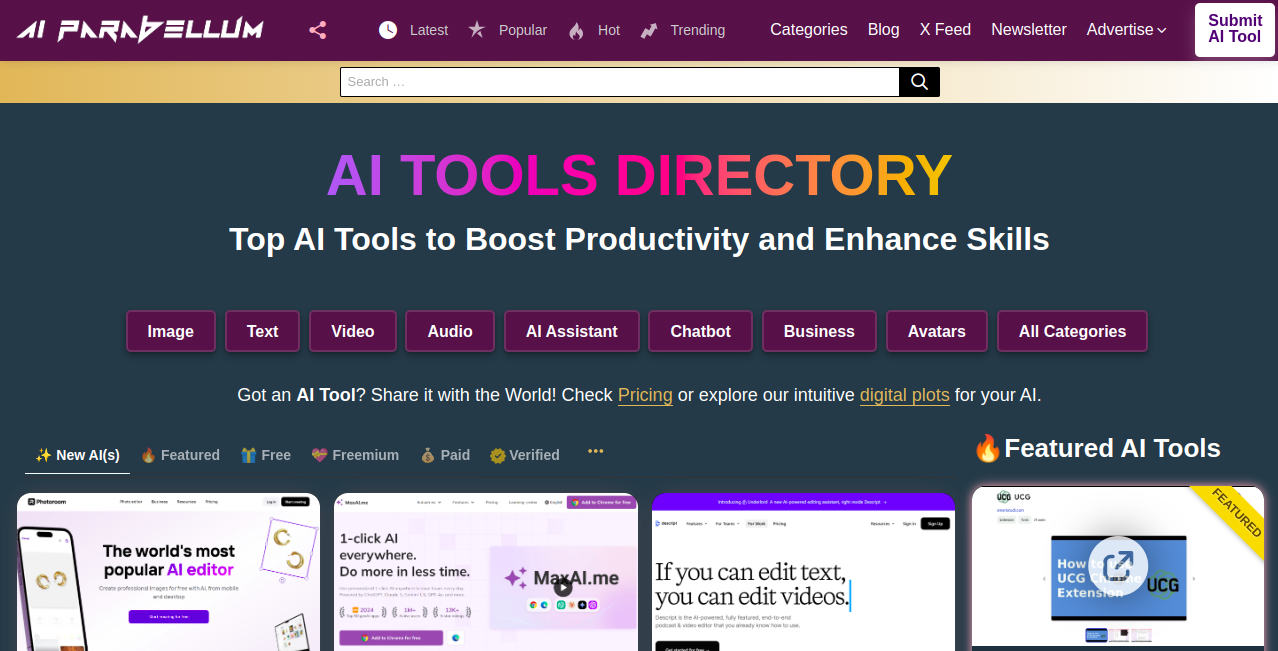Open the Blog menu item
This screenshot has width=1278, height=651.
(x=884, y=30)
